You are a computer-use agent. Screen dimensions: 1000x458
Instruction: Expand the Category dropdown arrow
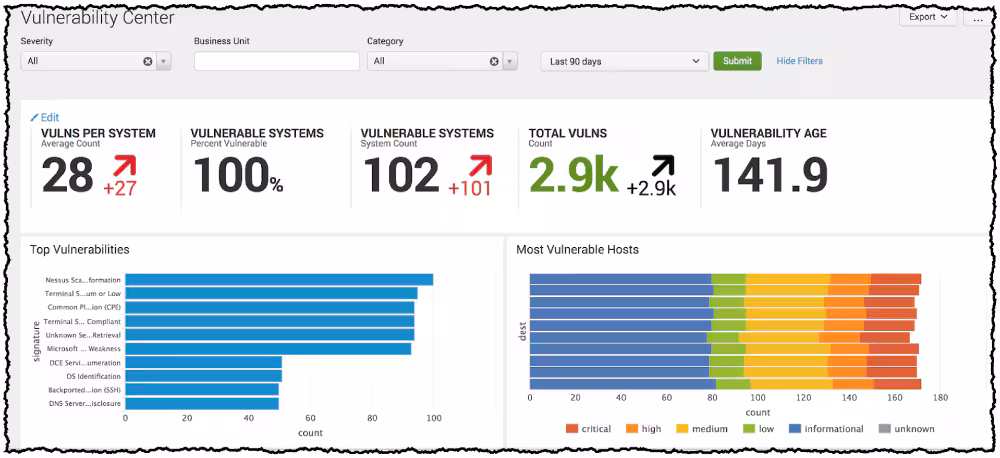509,62
